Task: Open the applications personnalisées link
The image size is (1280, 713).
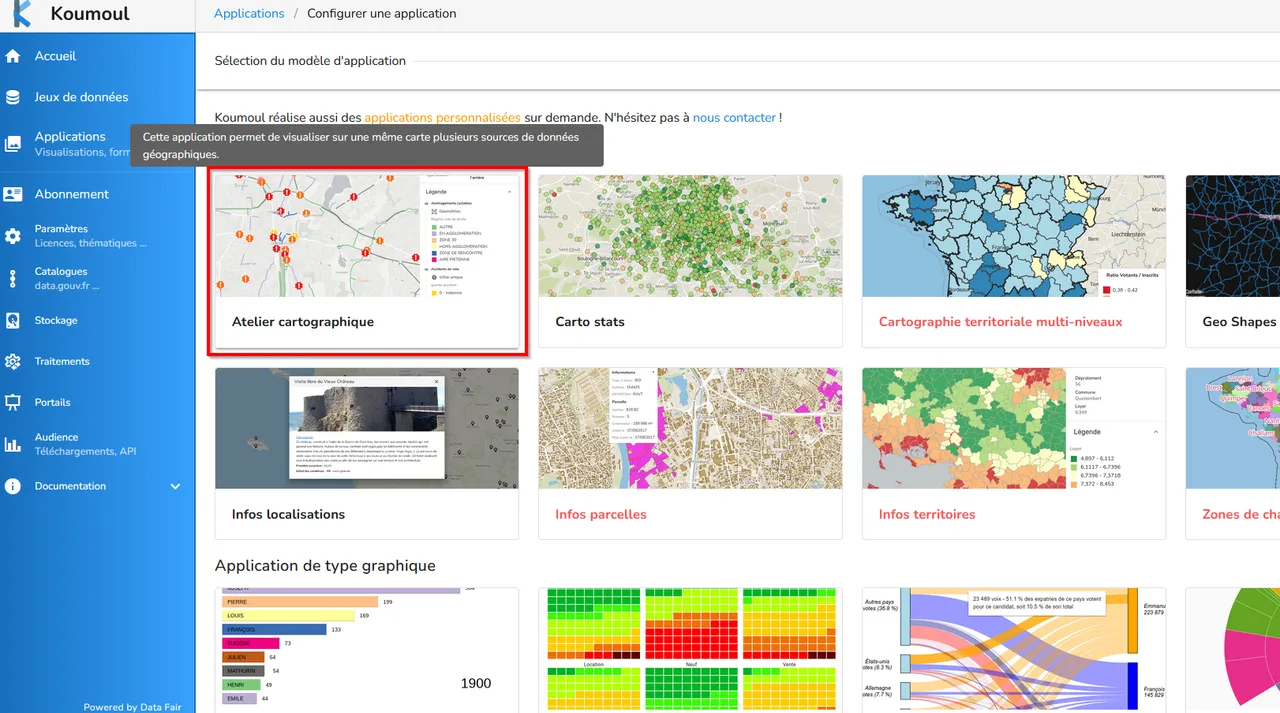Action: (442, 117)
